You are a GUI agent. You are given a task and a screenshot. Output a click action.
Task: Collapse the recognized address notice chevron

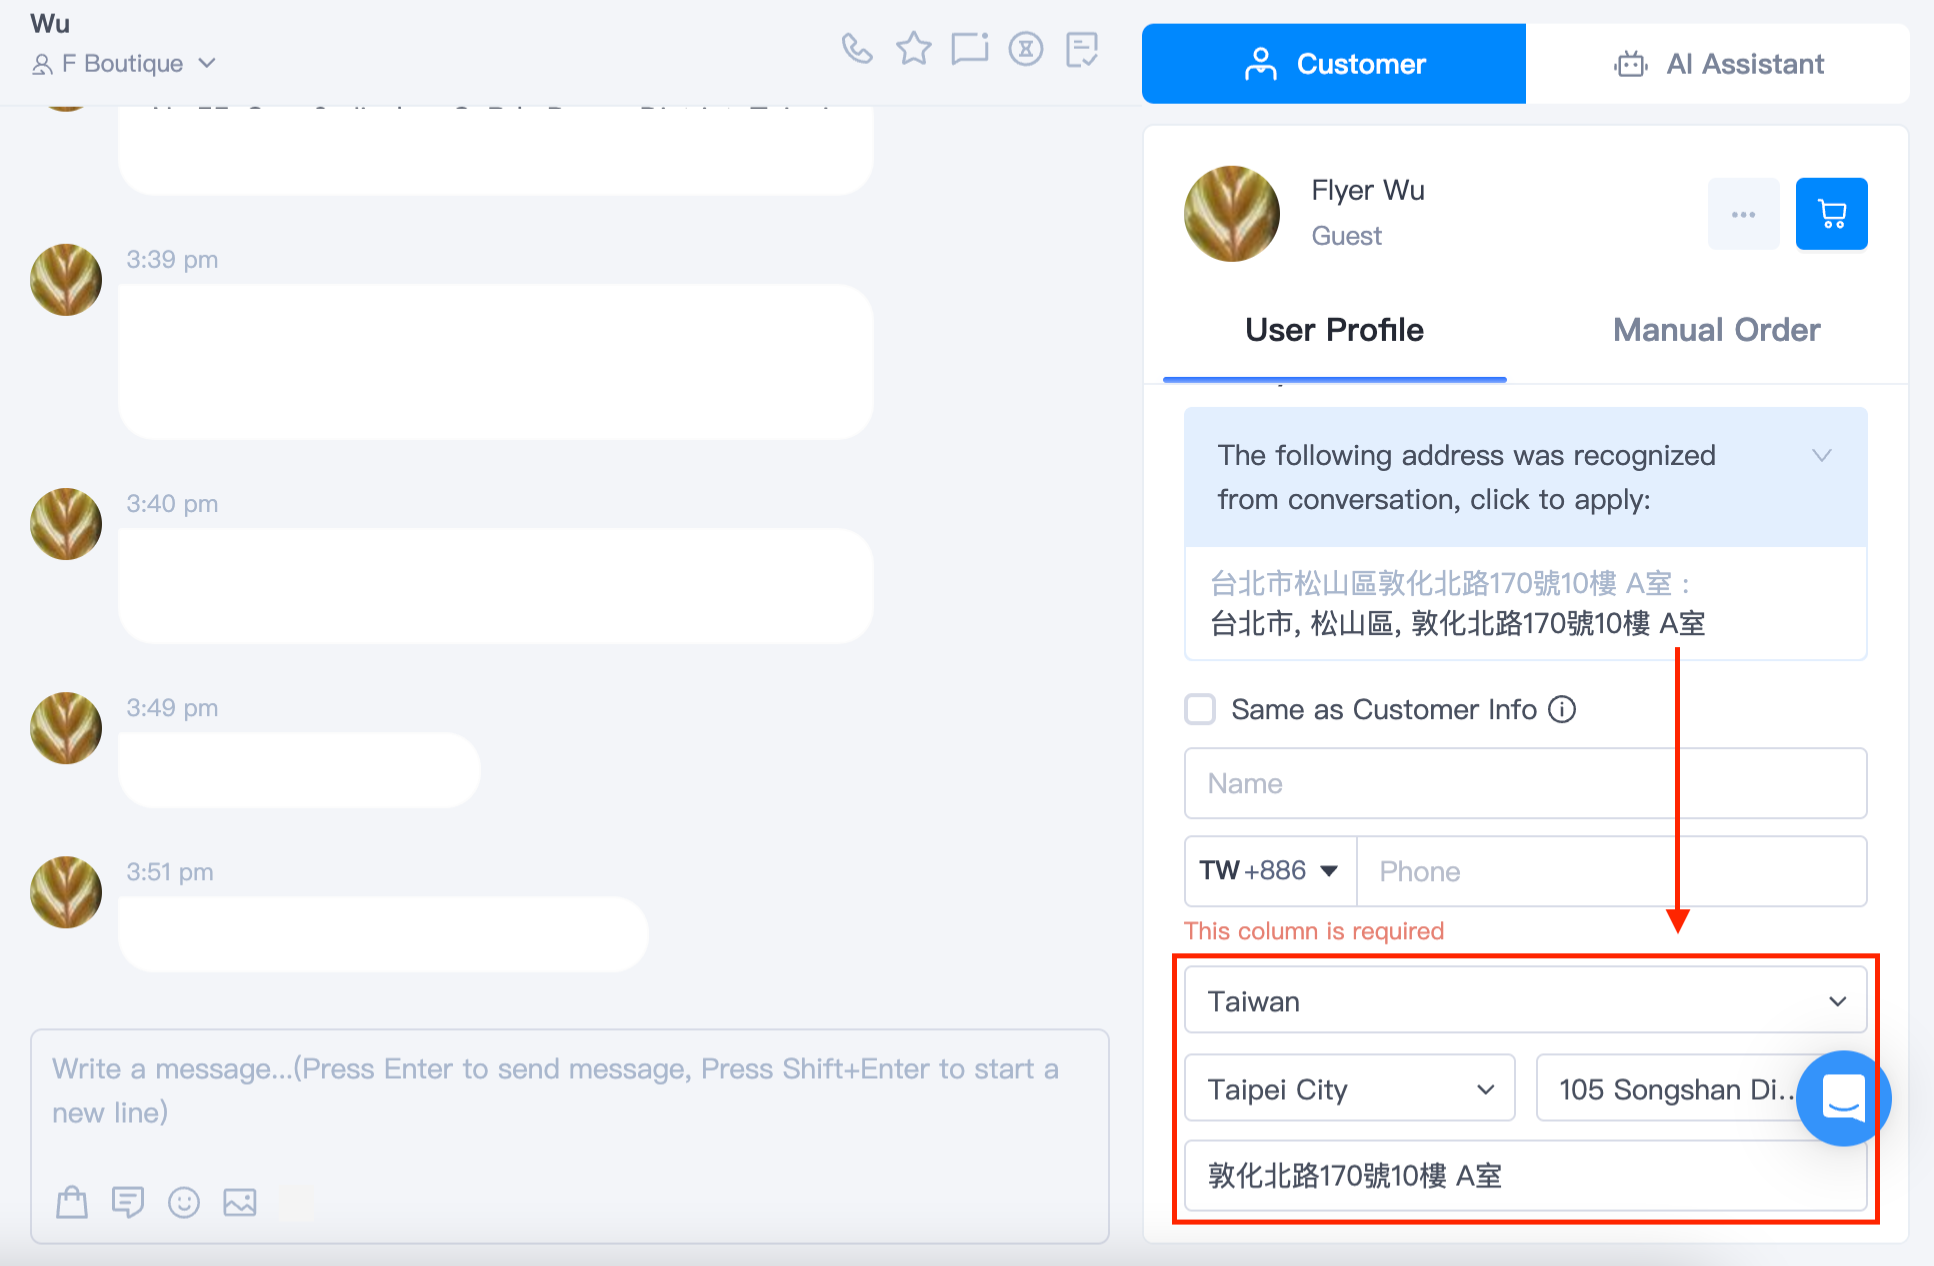pos(1821,456)
